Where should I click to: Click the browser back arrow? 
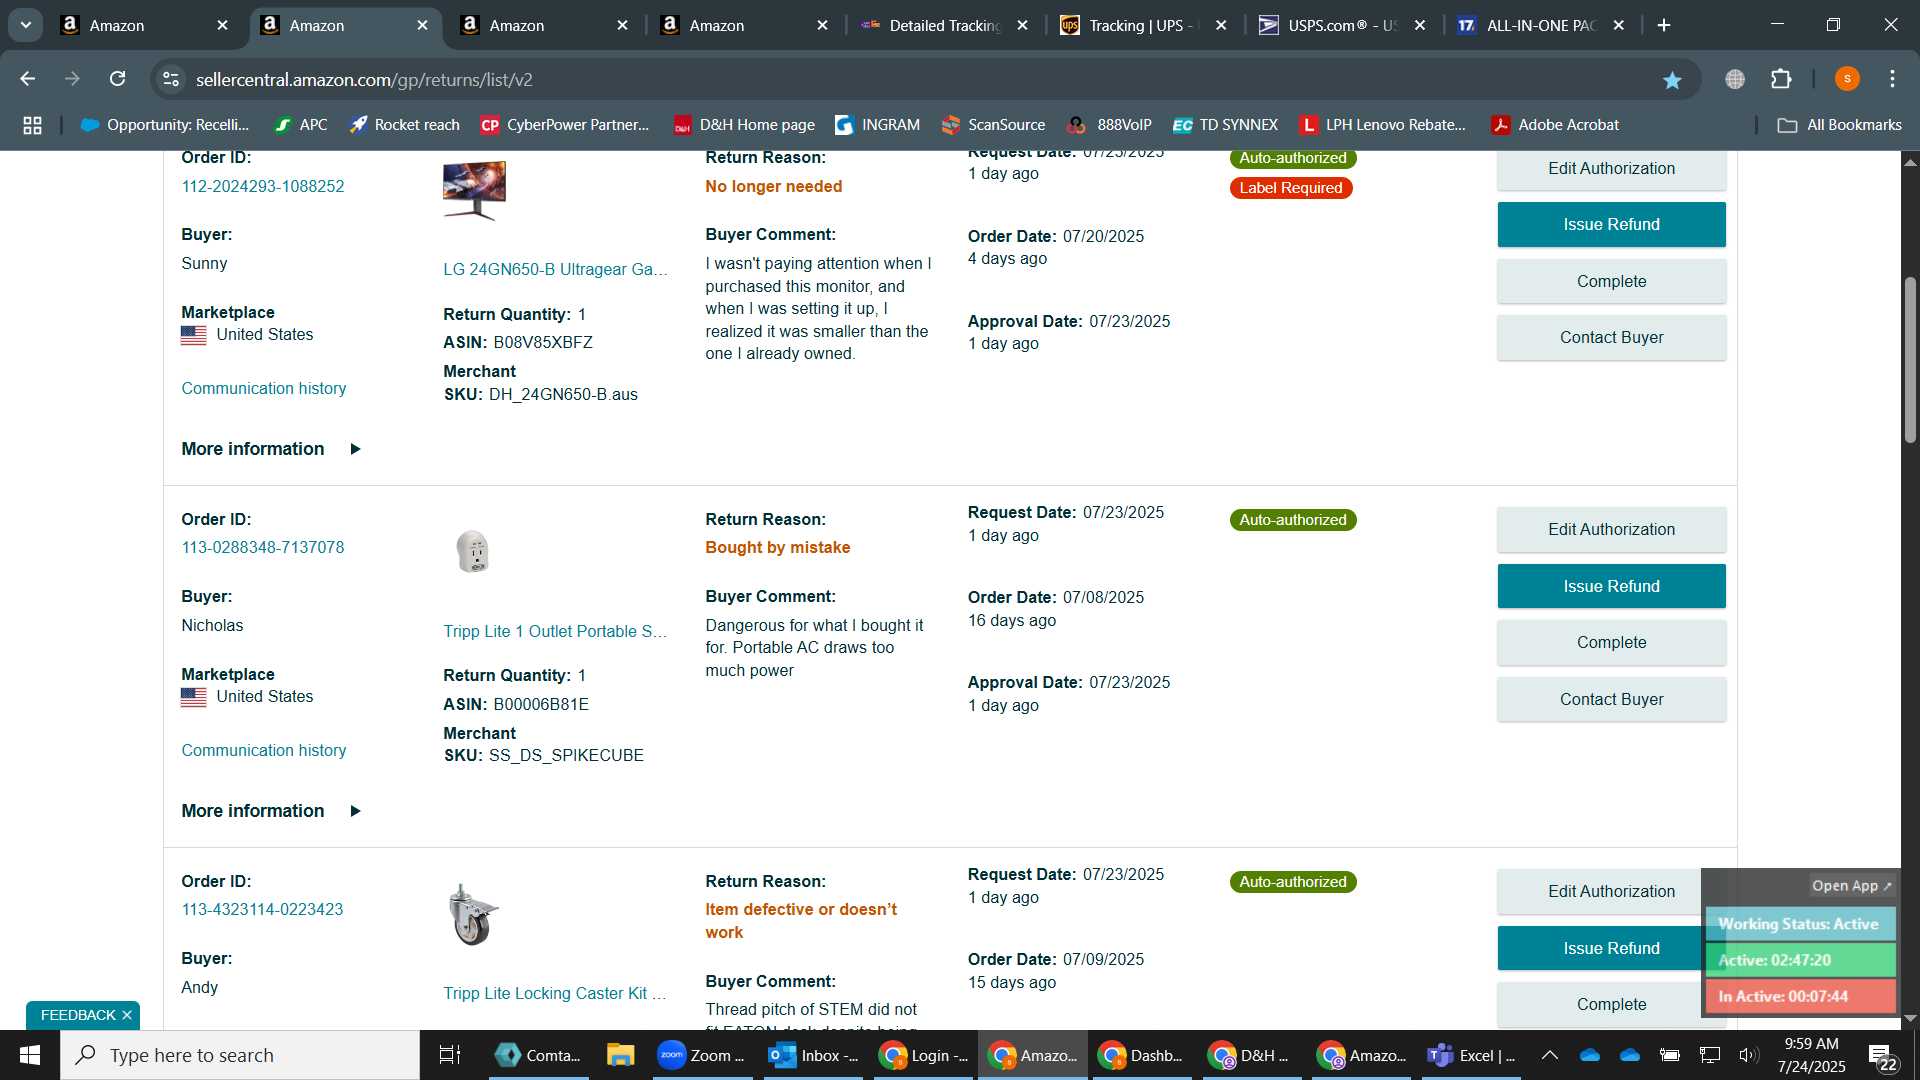[28, 79]
